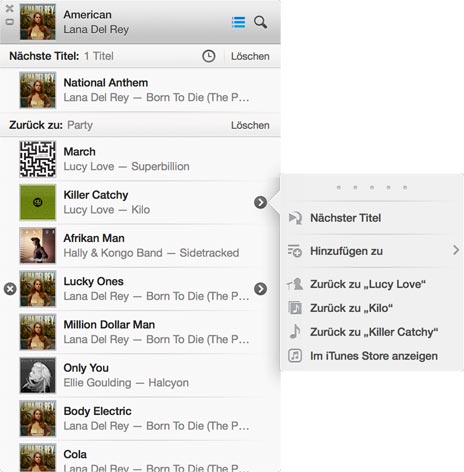Select the Killer Catchy song title

tap(96, 195)
